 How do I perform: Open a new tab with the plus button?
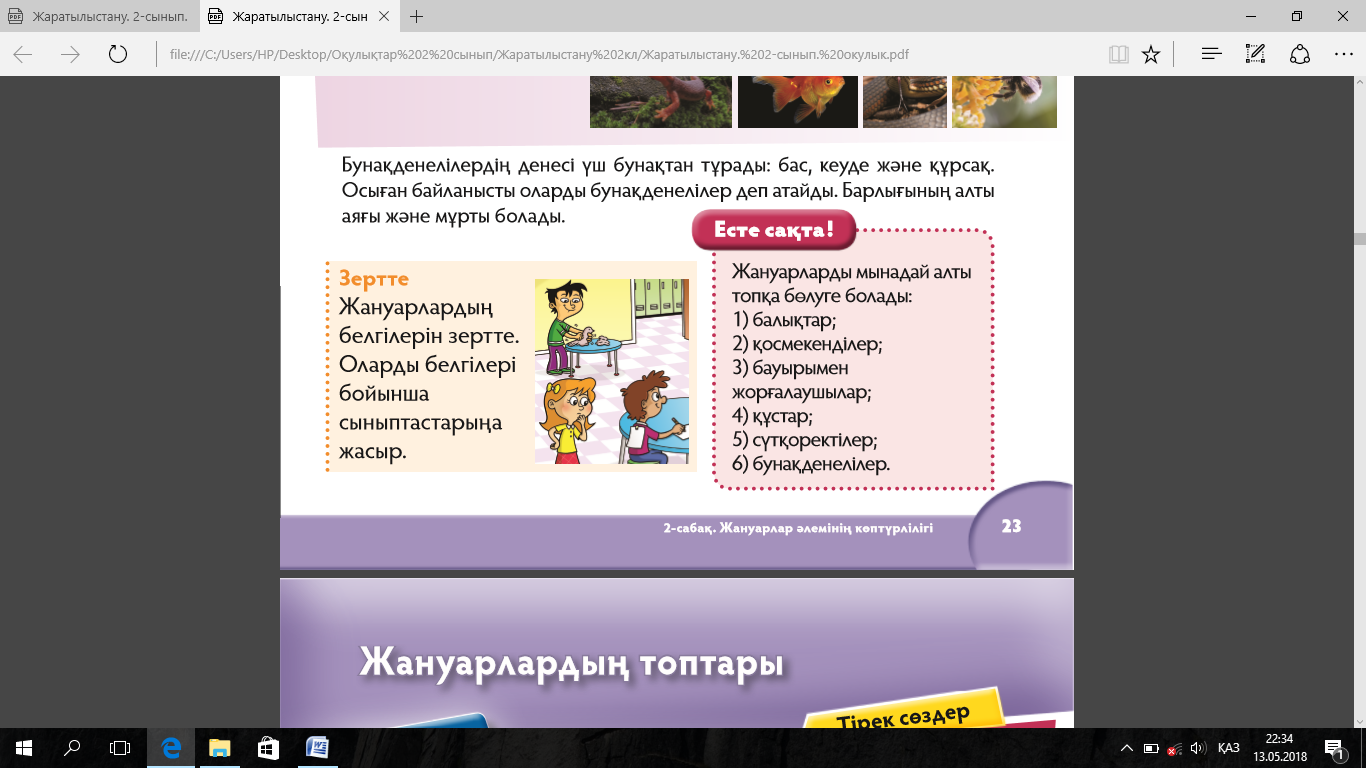[x=417, y=16]
